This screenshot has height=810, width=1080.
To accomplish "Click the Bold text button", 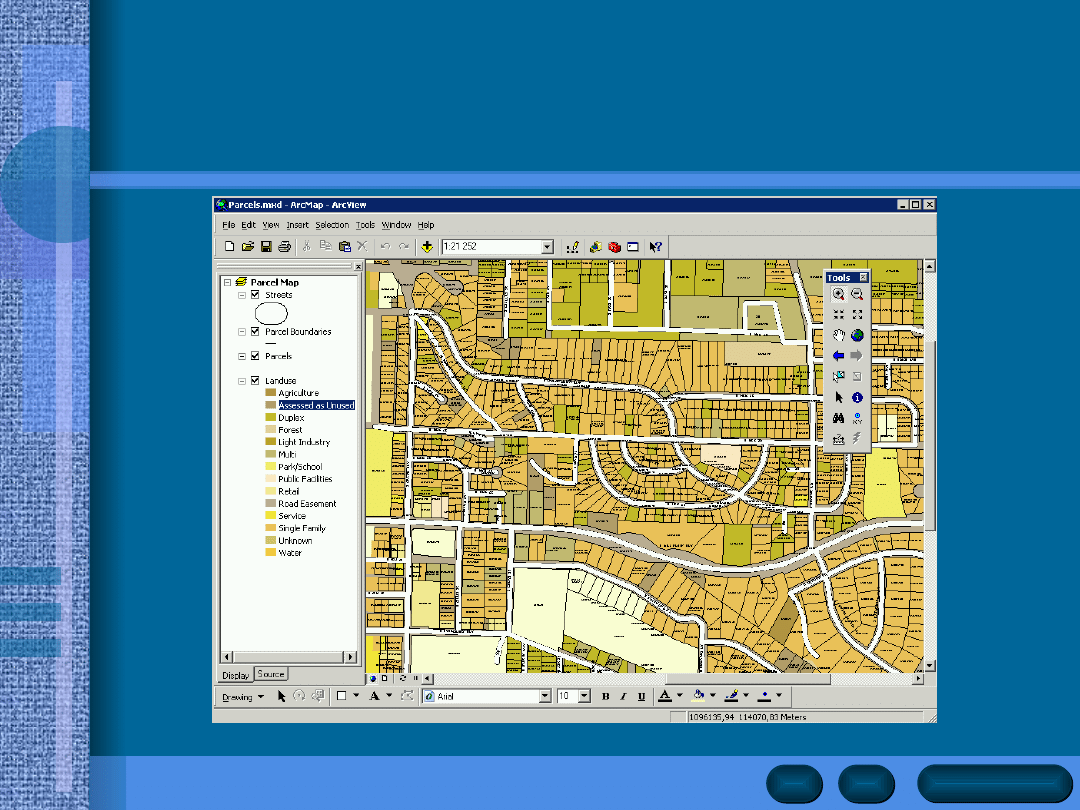I will [x=606, y=696].
